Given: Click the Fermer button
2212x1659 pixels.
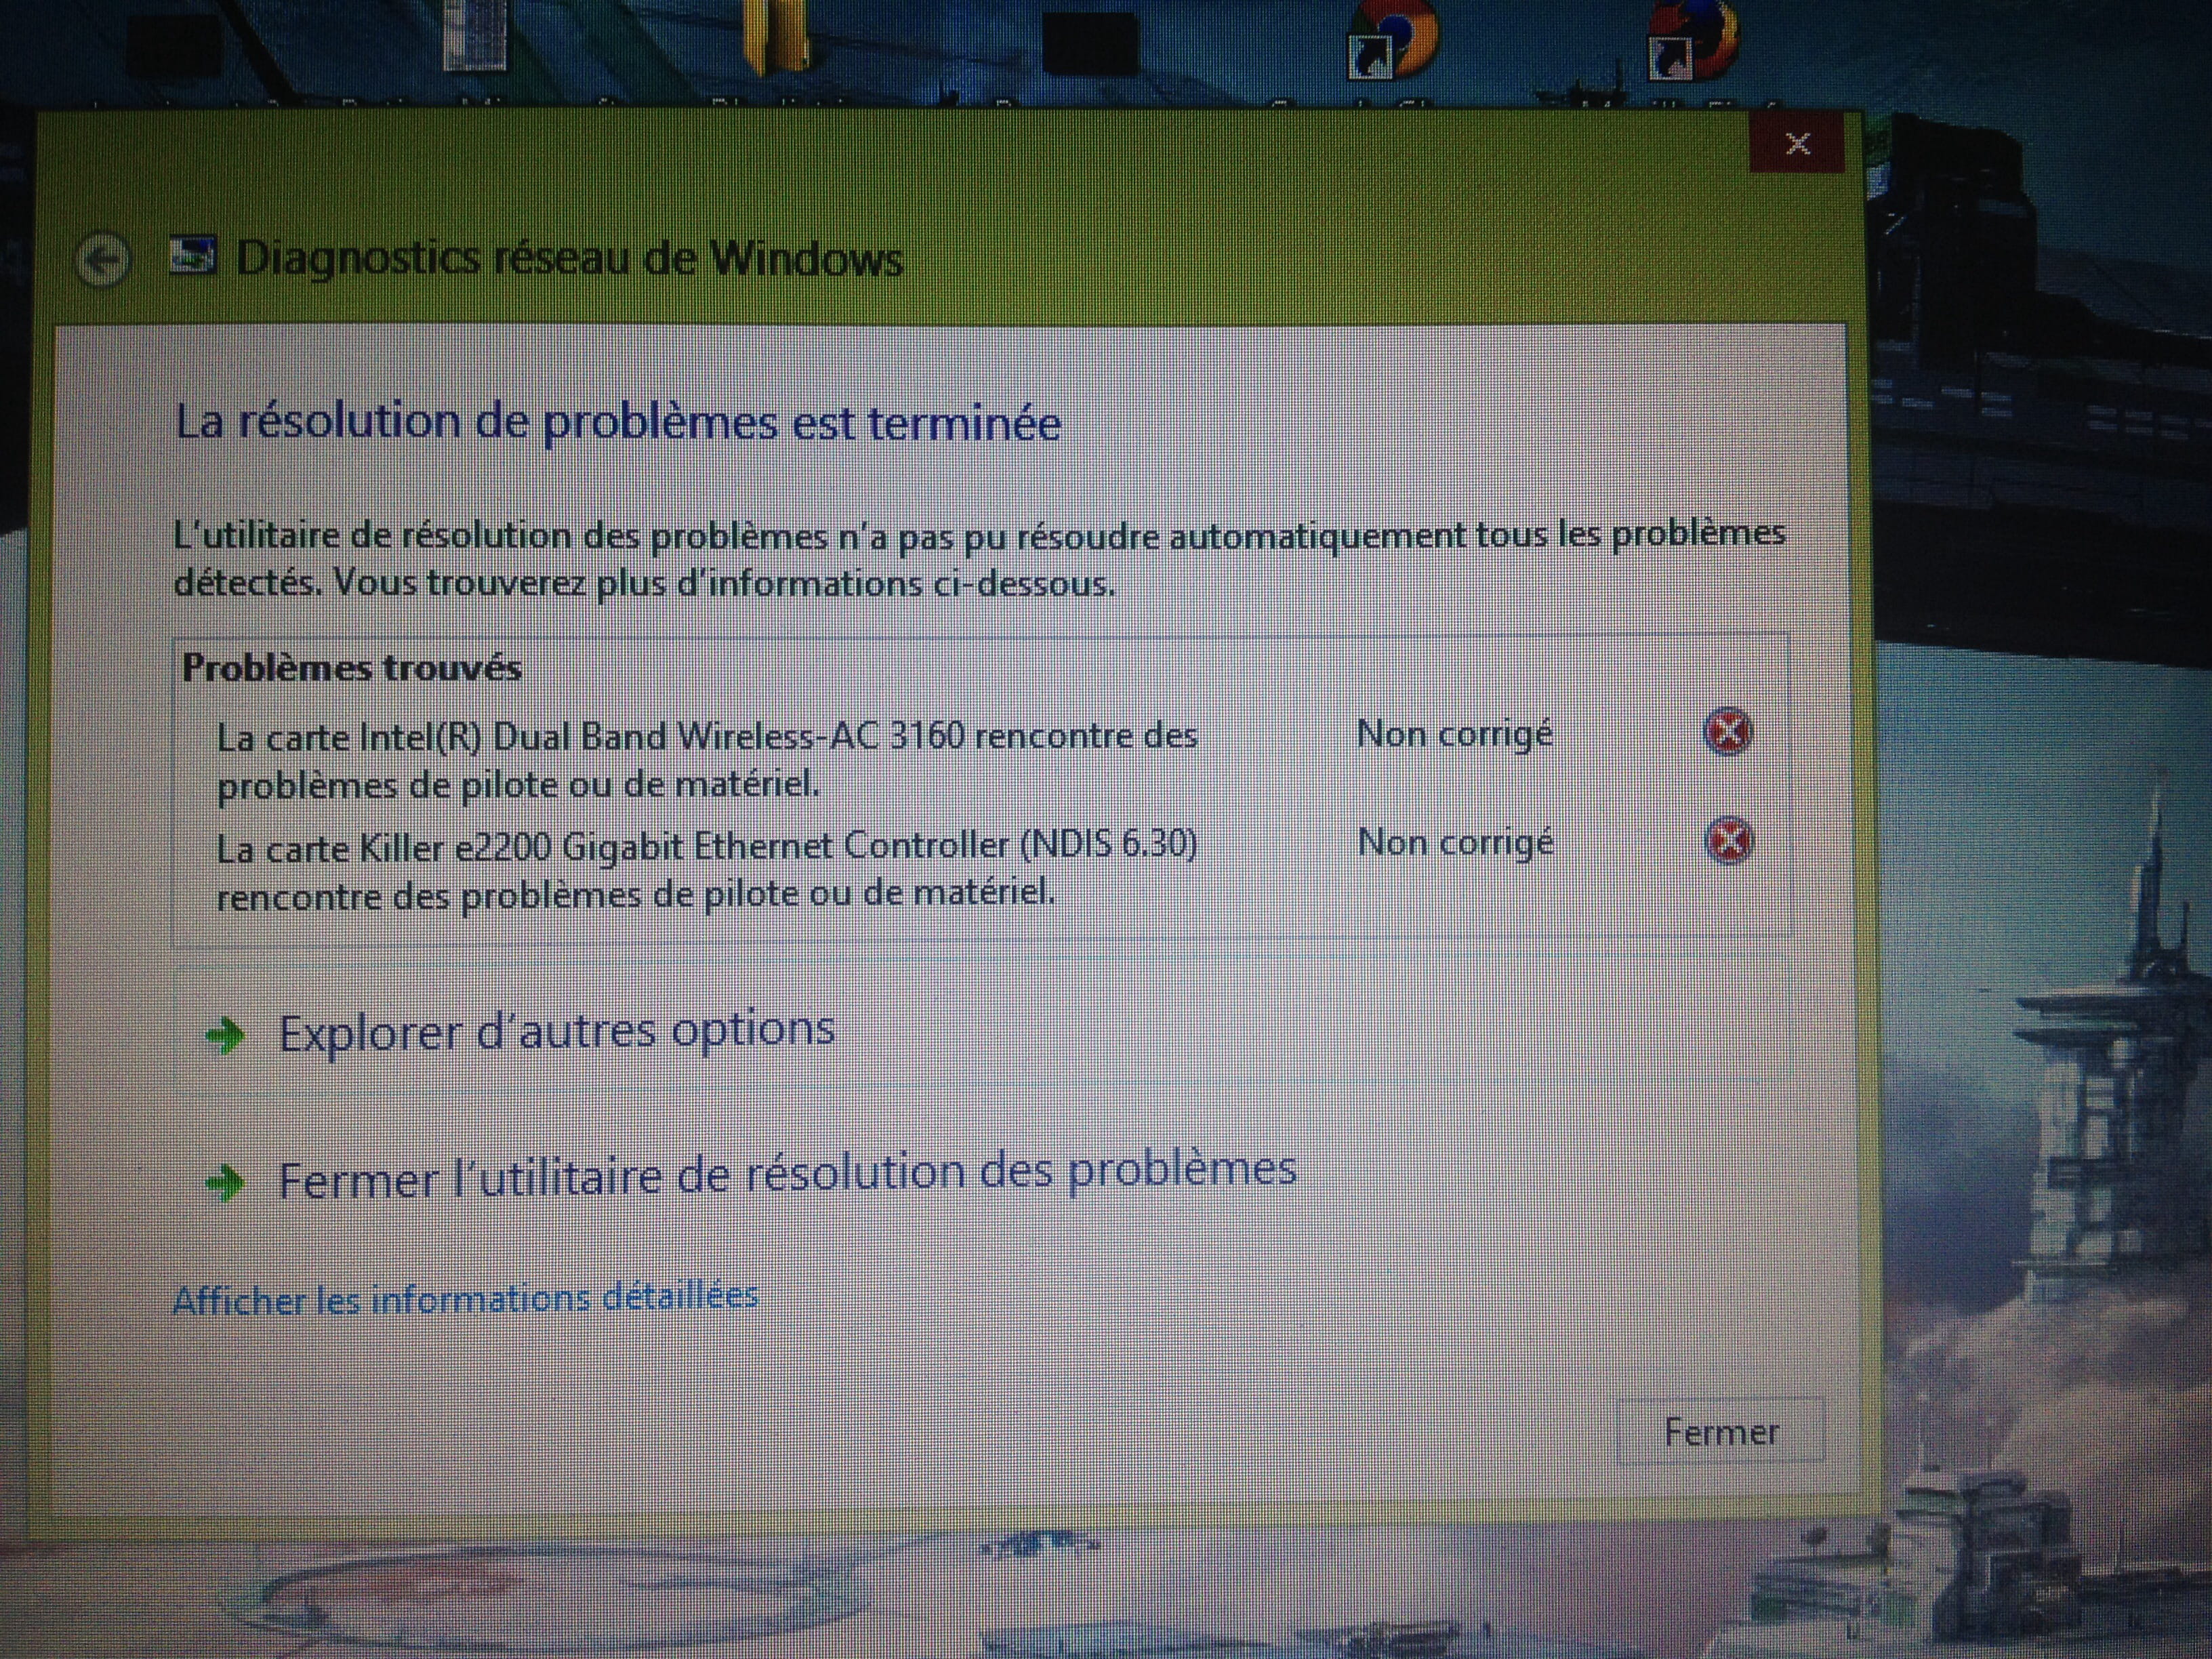Looking at the screenshot, I should (1721, 1431).
